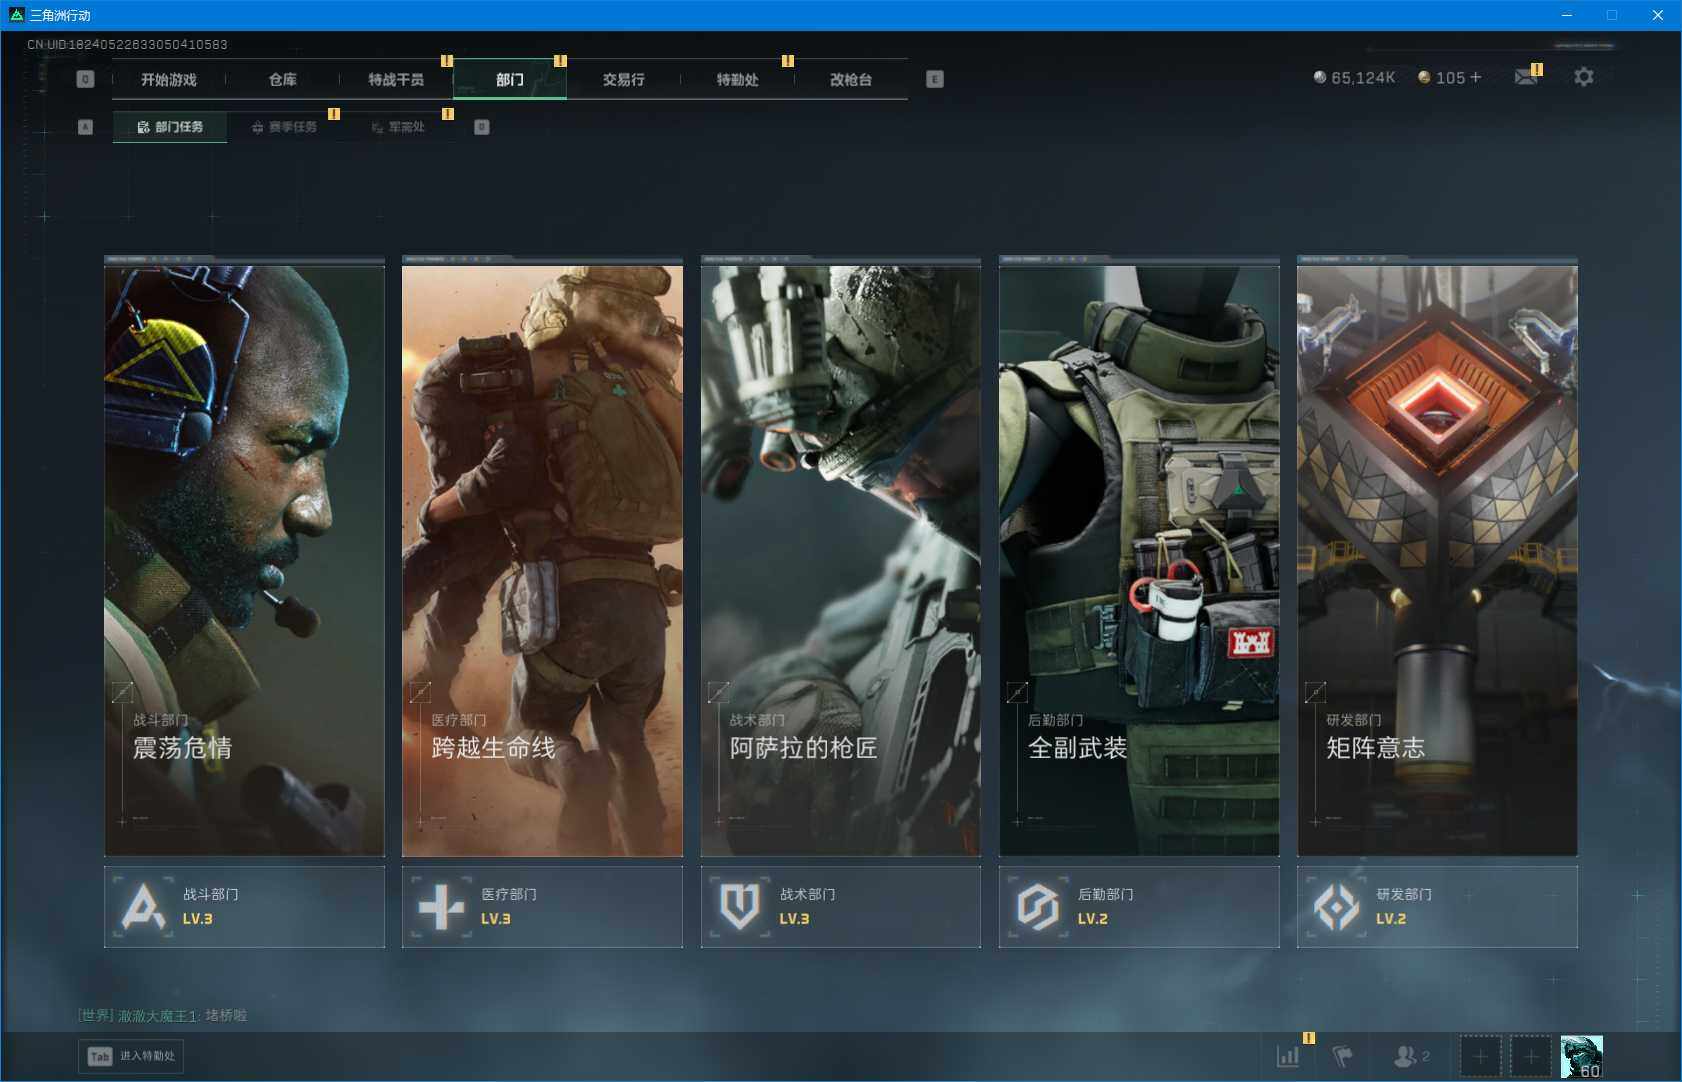Select the 军需处 sub-tab
The width and height of the screenshot is (1682, 1082).
point(399,127)
